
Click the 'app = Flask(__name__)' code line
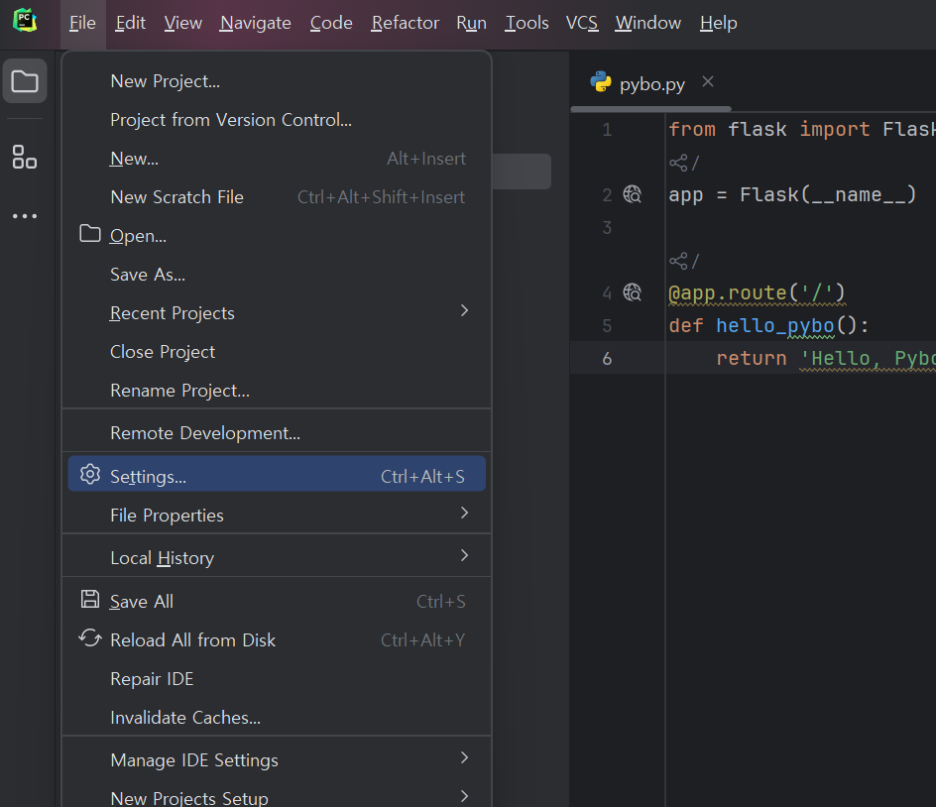point(792,195)
